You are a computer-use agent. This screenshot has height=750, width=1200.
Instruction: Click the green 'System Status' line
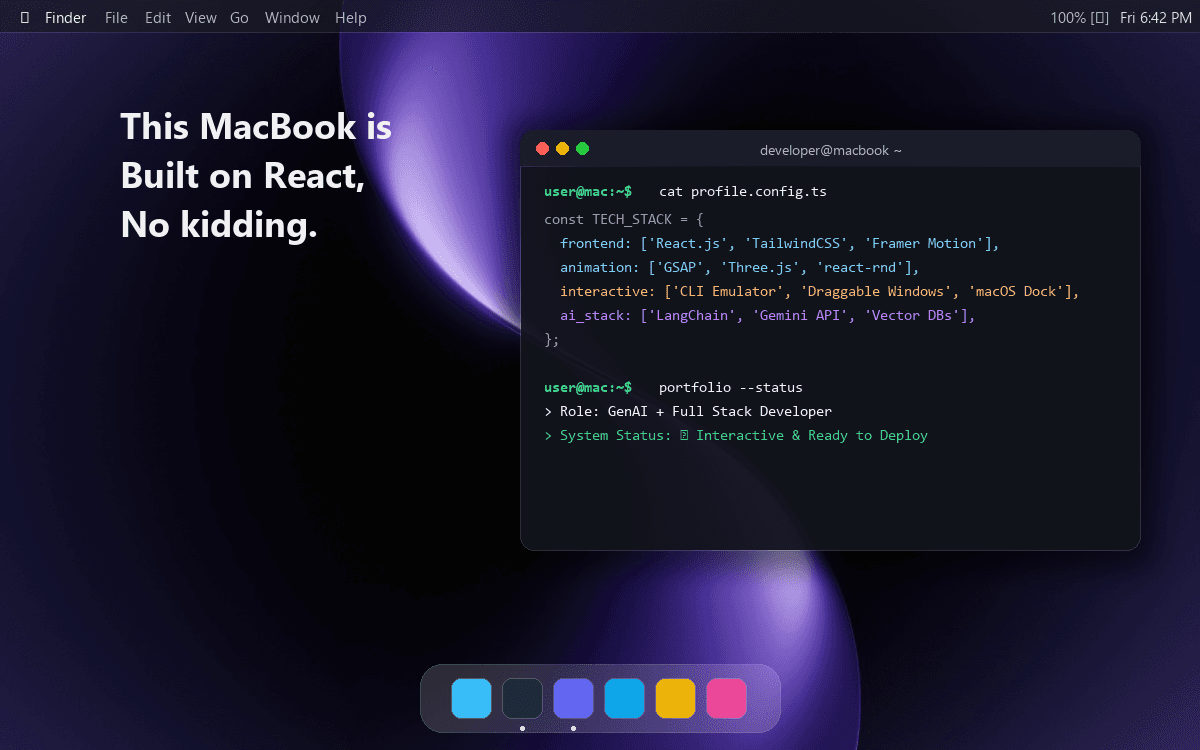736,435
